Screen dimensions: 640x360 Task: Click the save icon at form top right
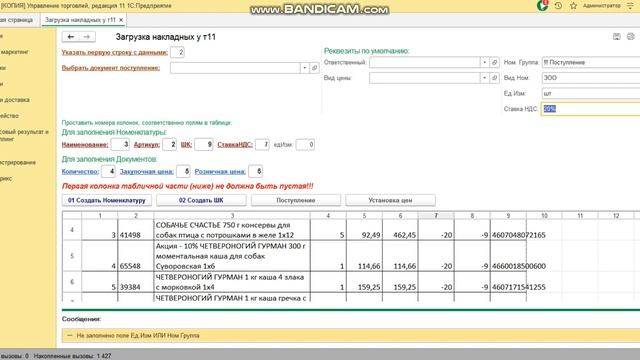coord(617,37)
